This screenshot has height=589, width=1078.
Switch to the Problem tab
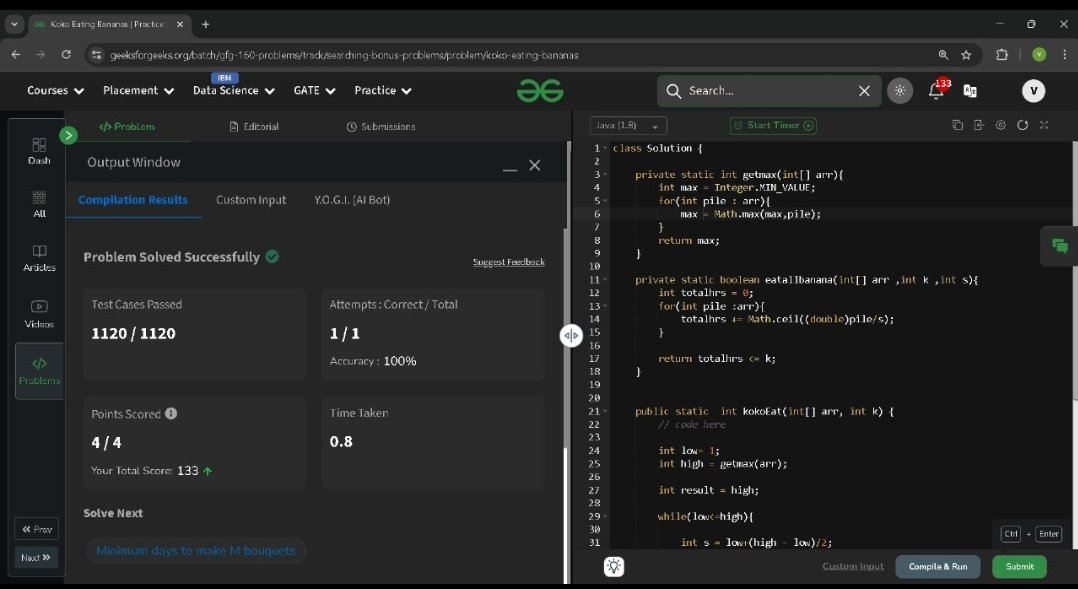pyautogui.click(x=127, y=126)
